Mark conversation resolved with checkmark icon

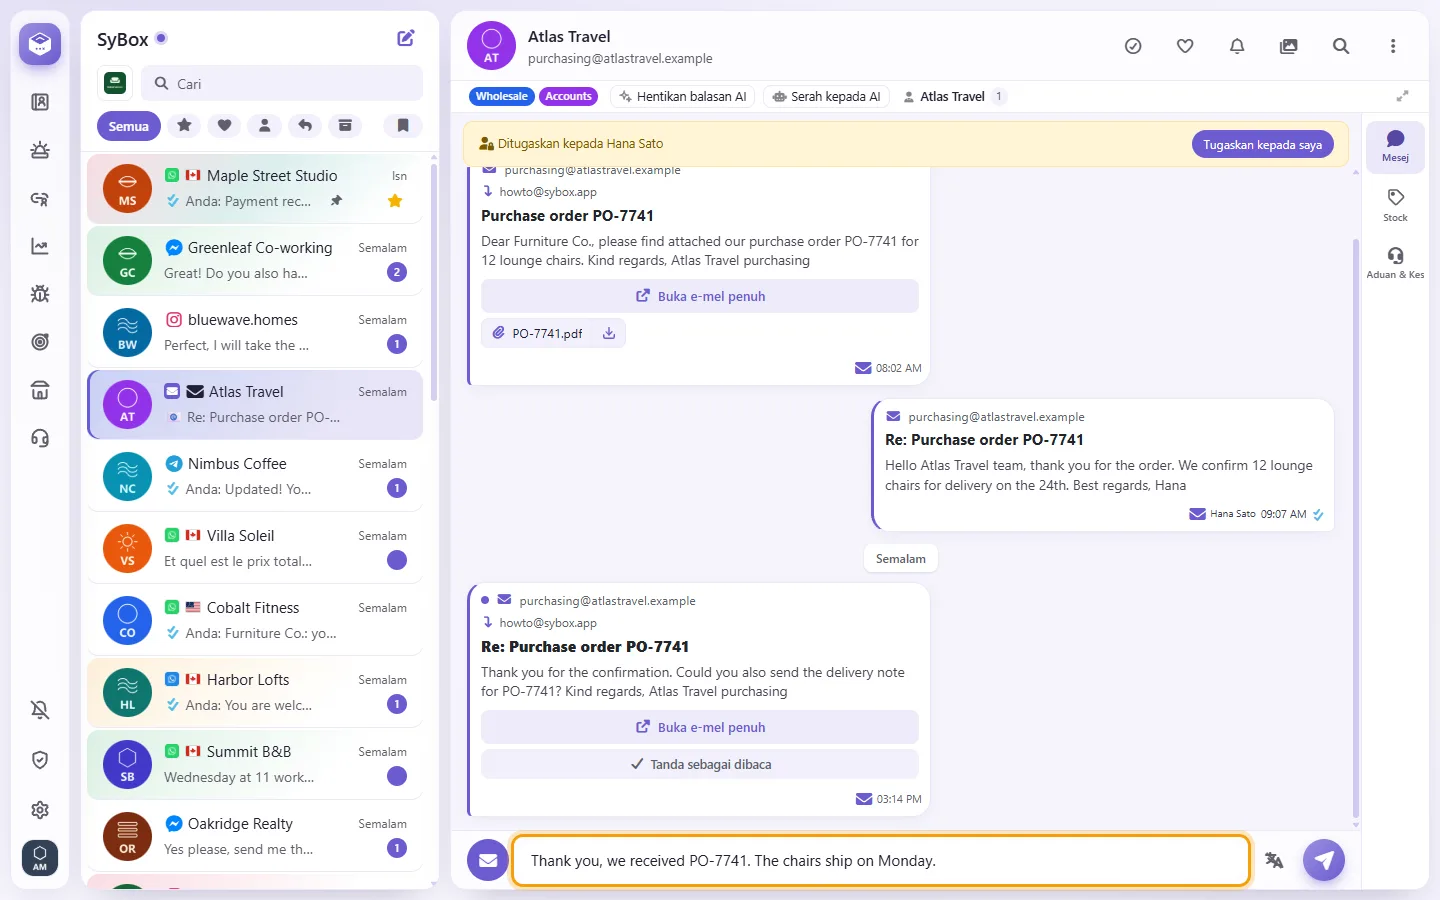click(1133, 46)
